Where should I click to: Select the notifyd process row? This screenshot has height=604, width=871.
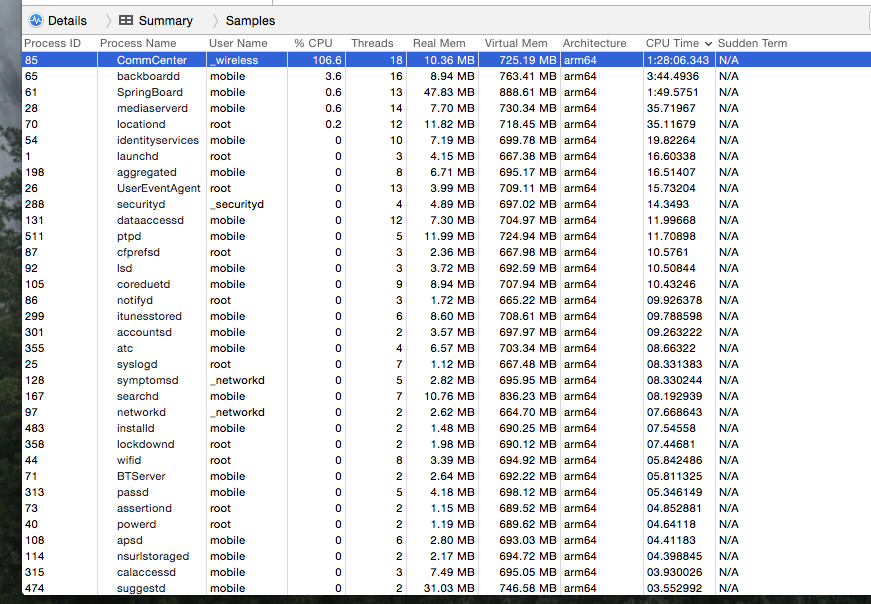pos(446,300)
